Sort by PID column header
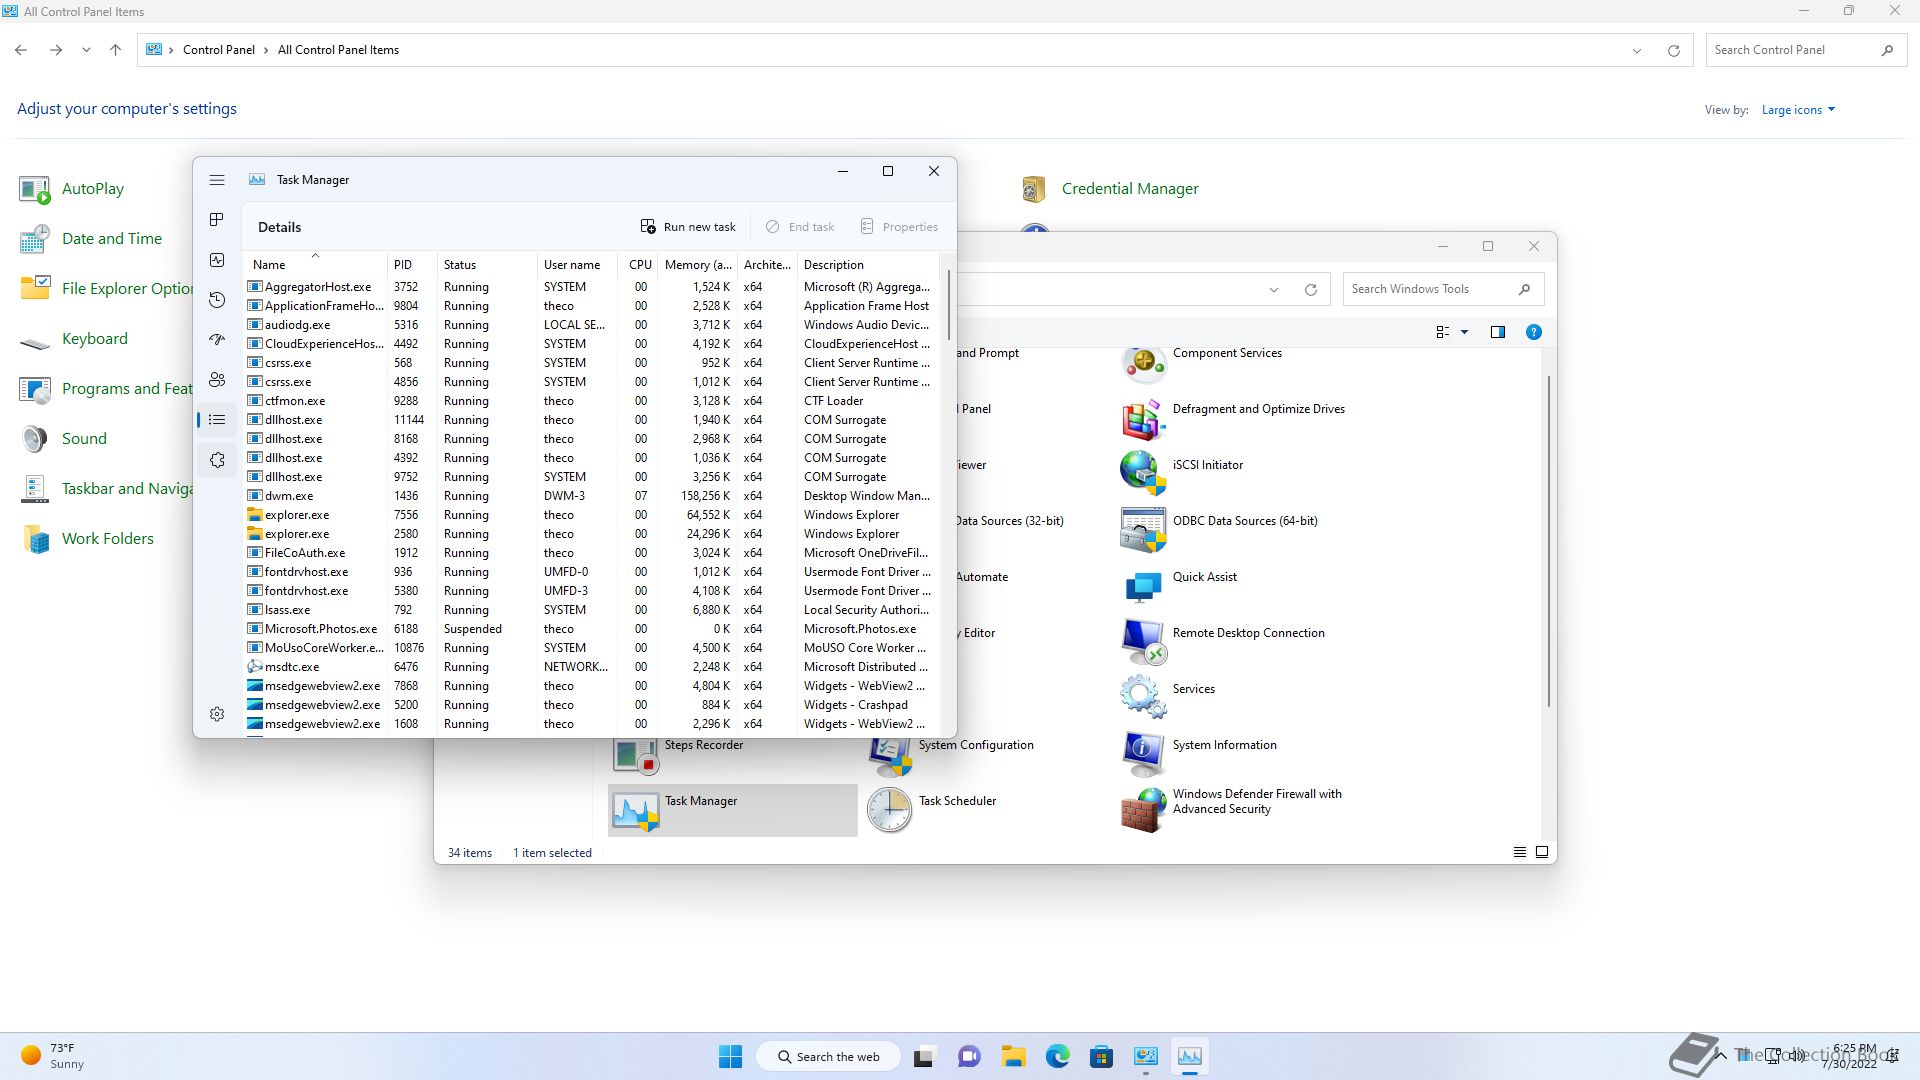1920x1080 pixels. point(412,265)
